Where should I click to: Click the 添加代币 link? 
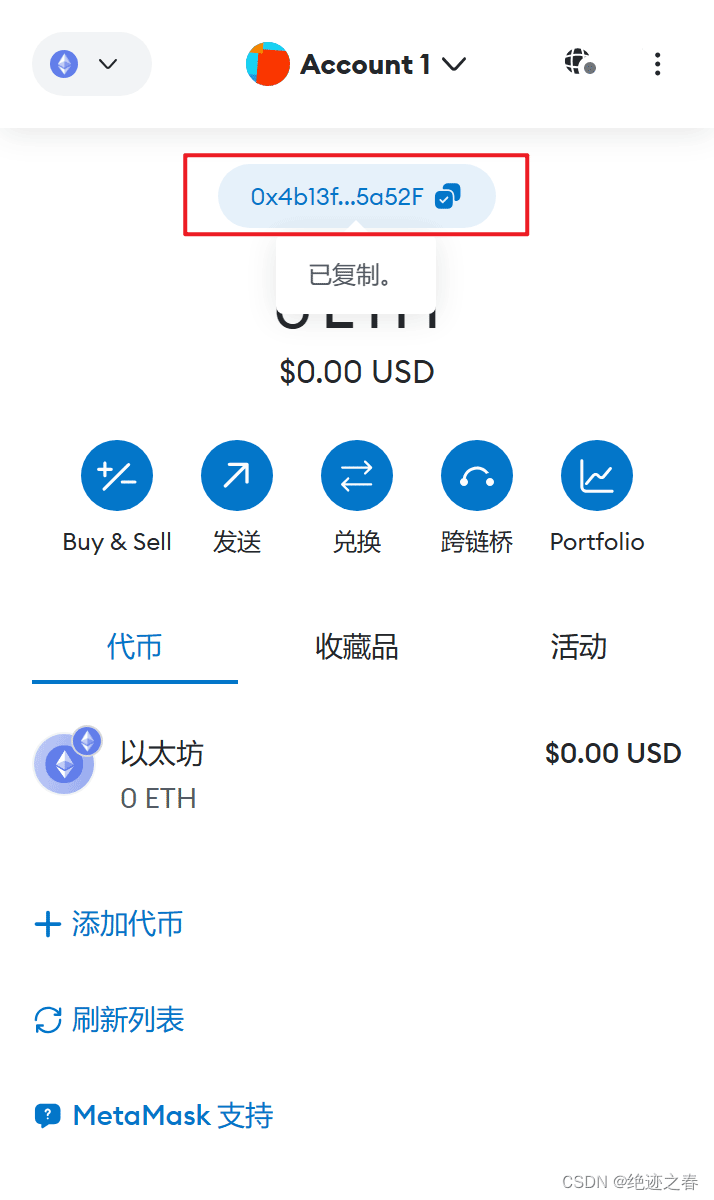point(109,923)
